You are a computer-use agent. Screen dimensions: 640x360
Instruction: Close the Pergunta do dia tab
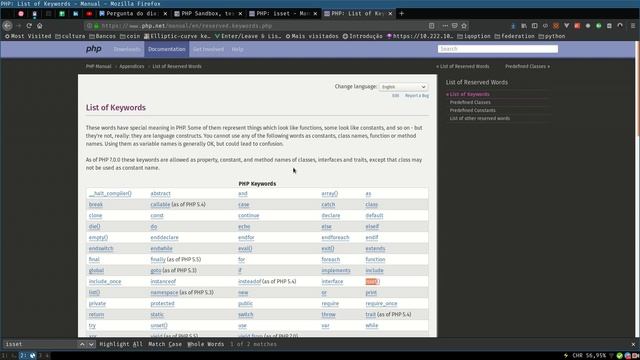point(165,13)
